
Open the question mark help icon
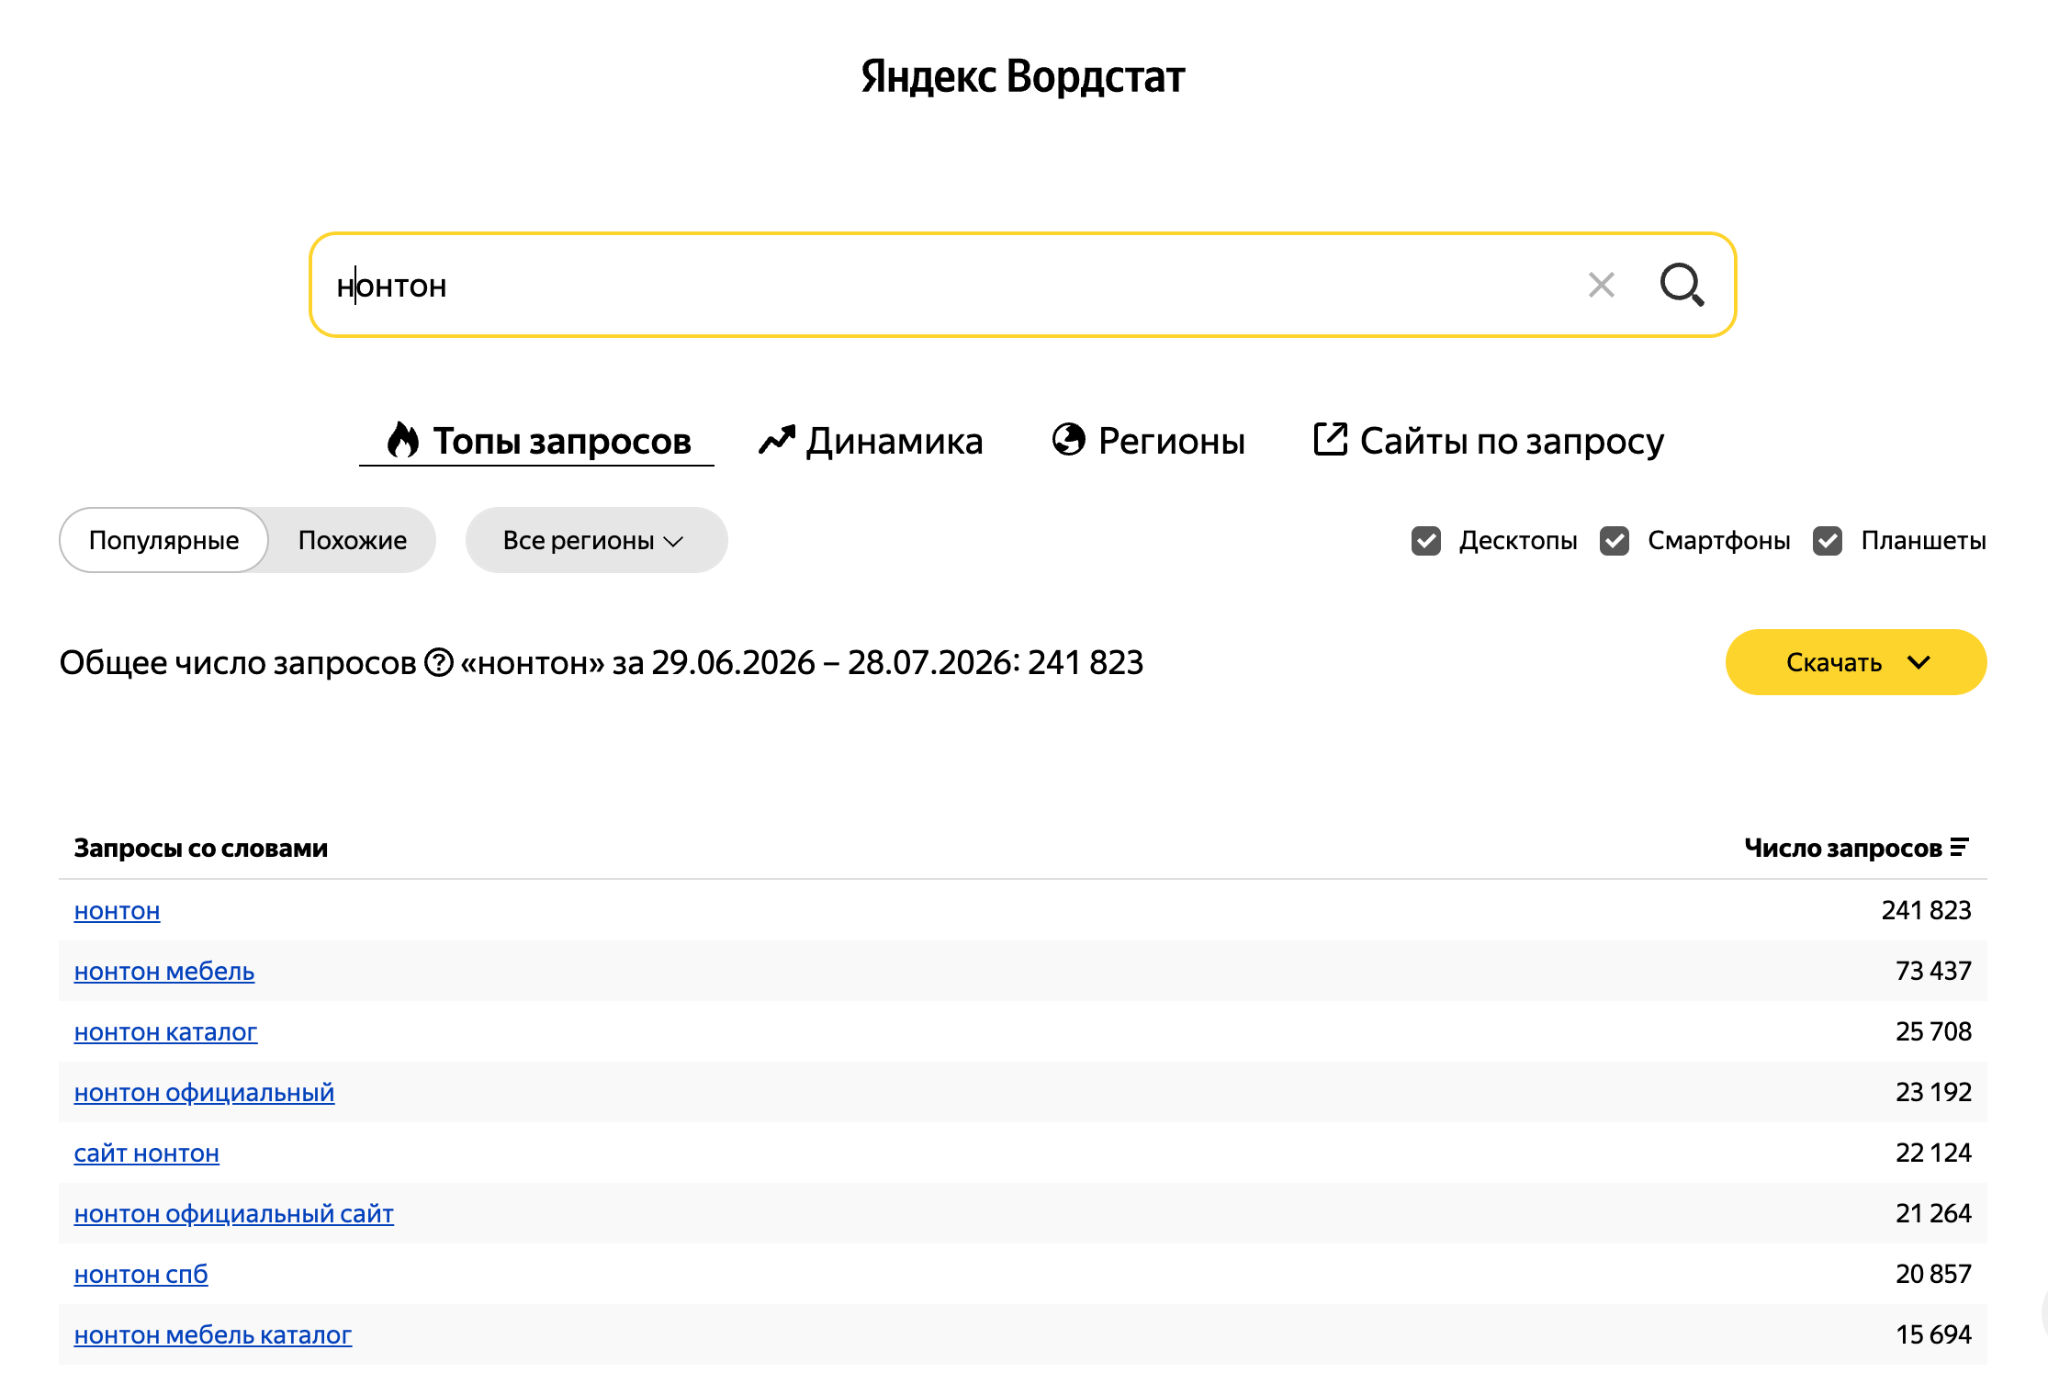pyautogui.click(x=439, y=662)
